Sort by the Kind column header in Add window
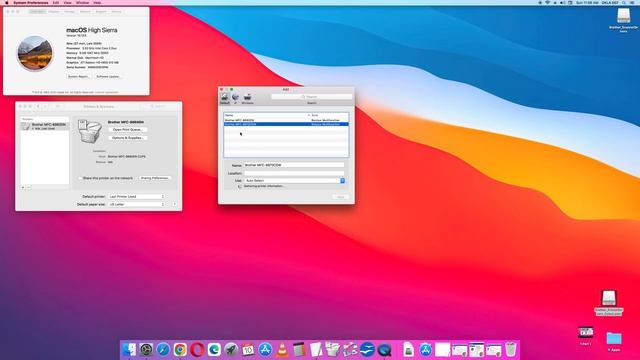Viewport: 640px width, 360px height. [330, 116]
